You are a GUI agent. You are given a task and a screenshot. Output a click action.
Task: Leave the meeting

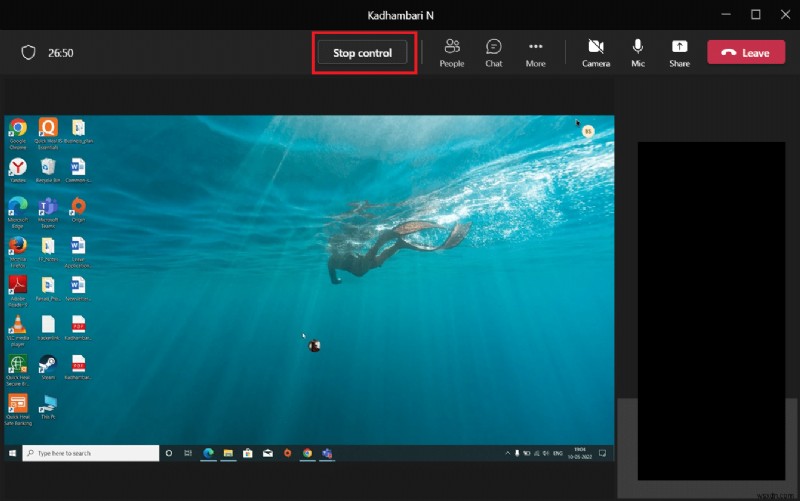point(746,53)
